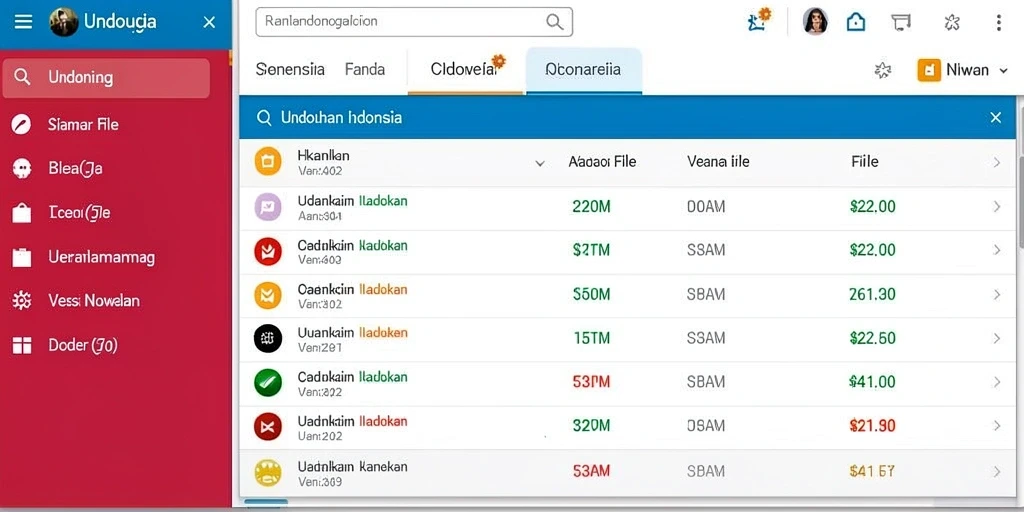Click the Vessi Nowelan gear icon
Screen dimensions: 1024x512
(x=22, y=301)
